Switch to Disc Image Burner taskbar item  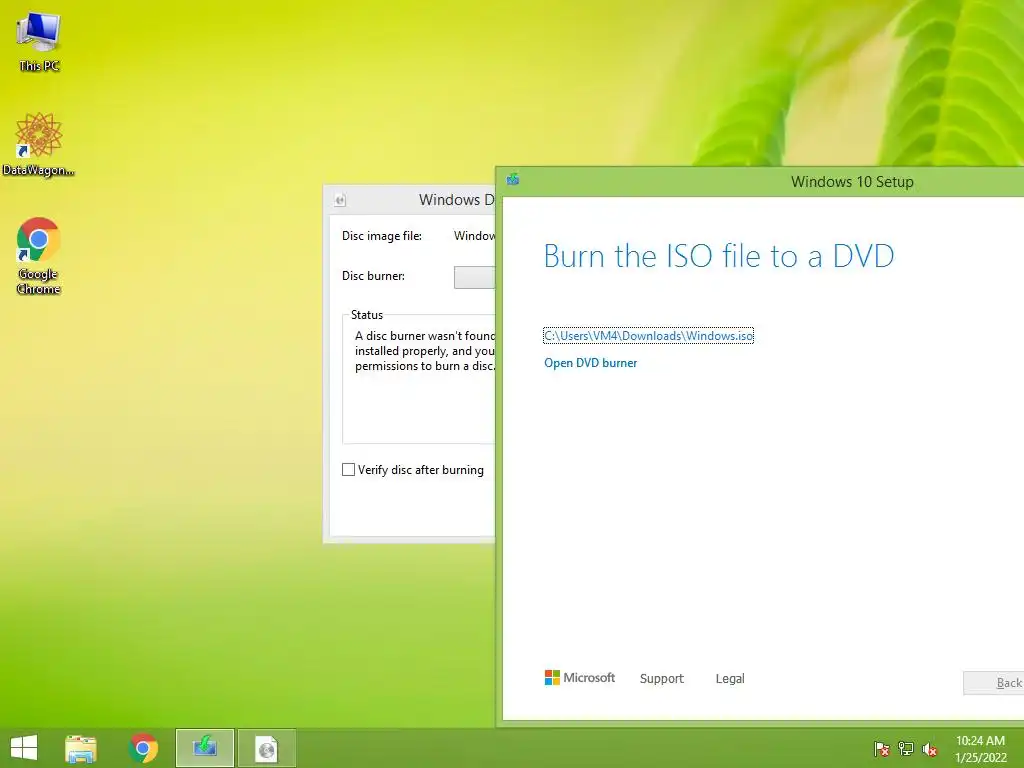(266, 748)
